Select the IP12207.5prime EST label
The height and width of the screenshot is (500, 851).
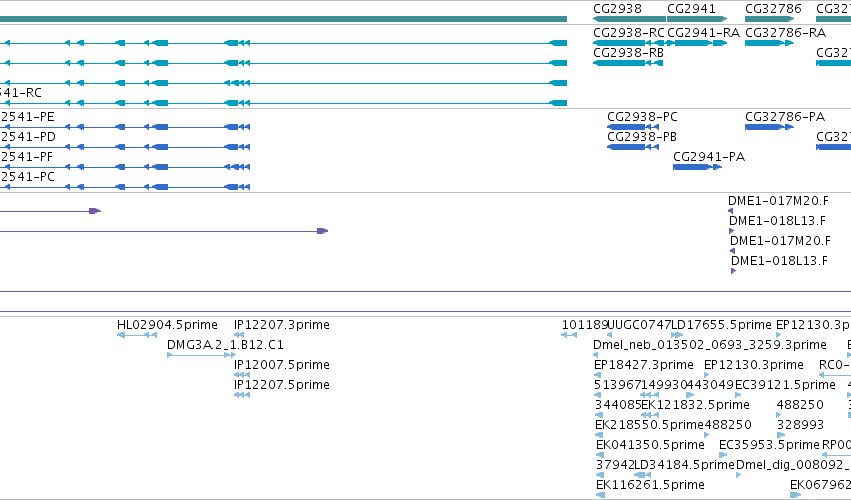pyautogui.click(x=282, y=385)
